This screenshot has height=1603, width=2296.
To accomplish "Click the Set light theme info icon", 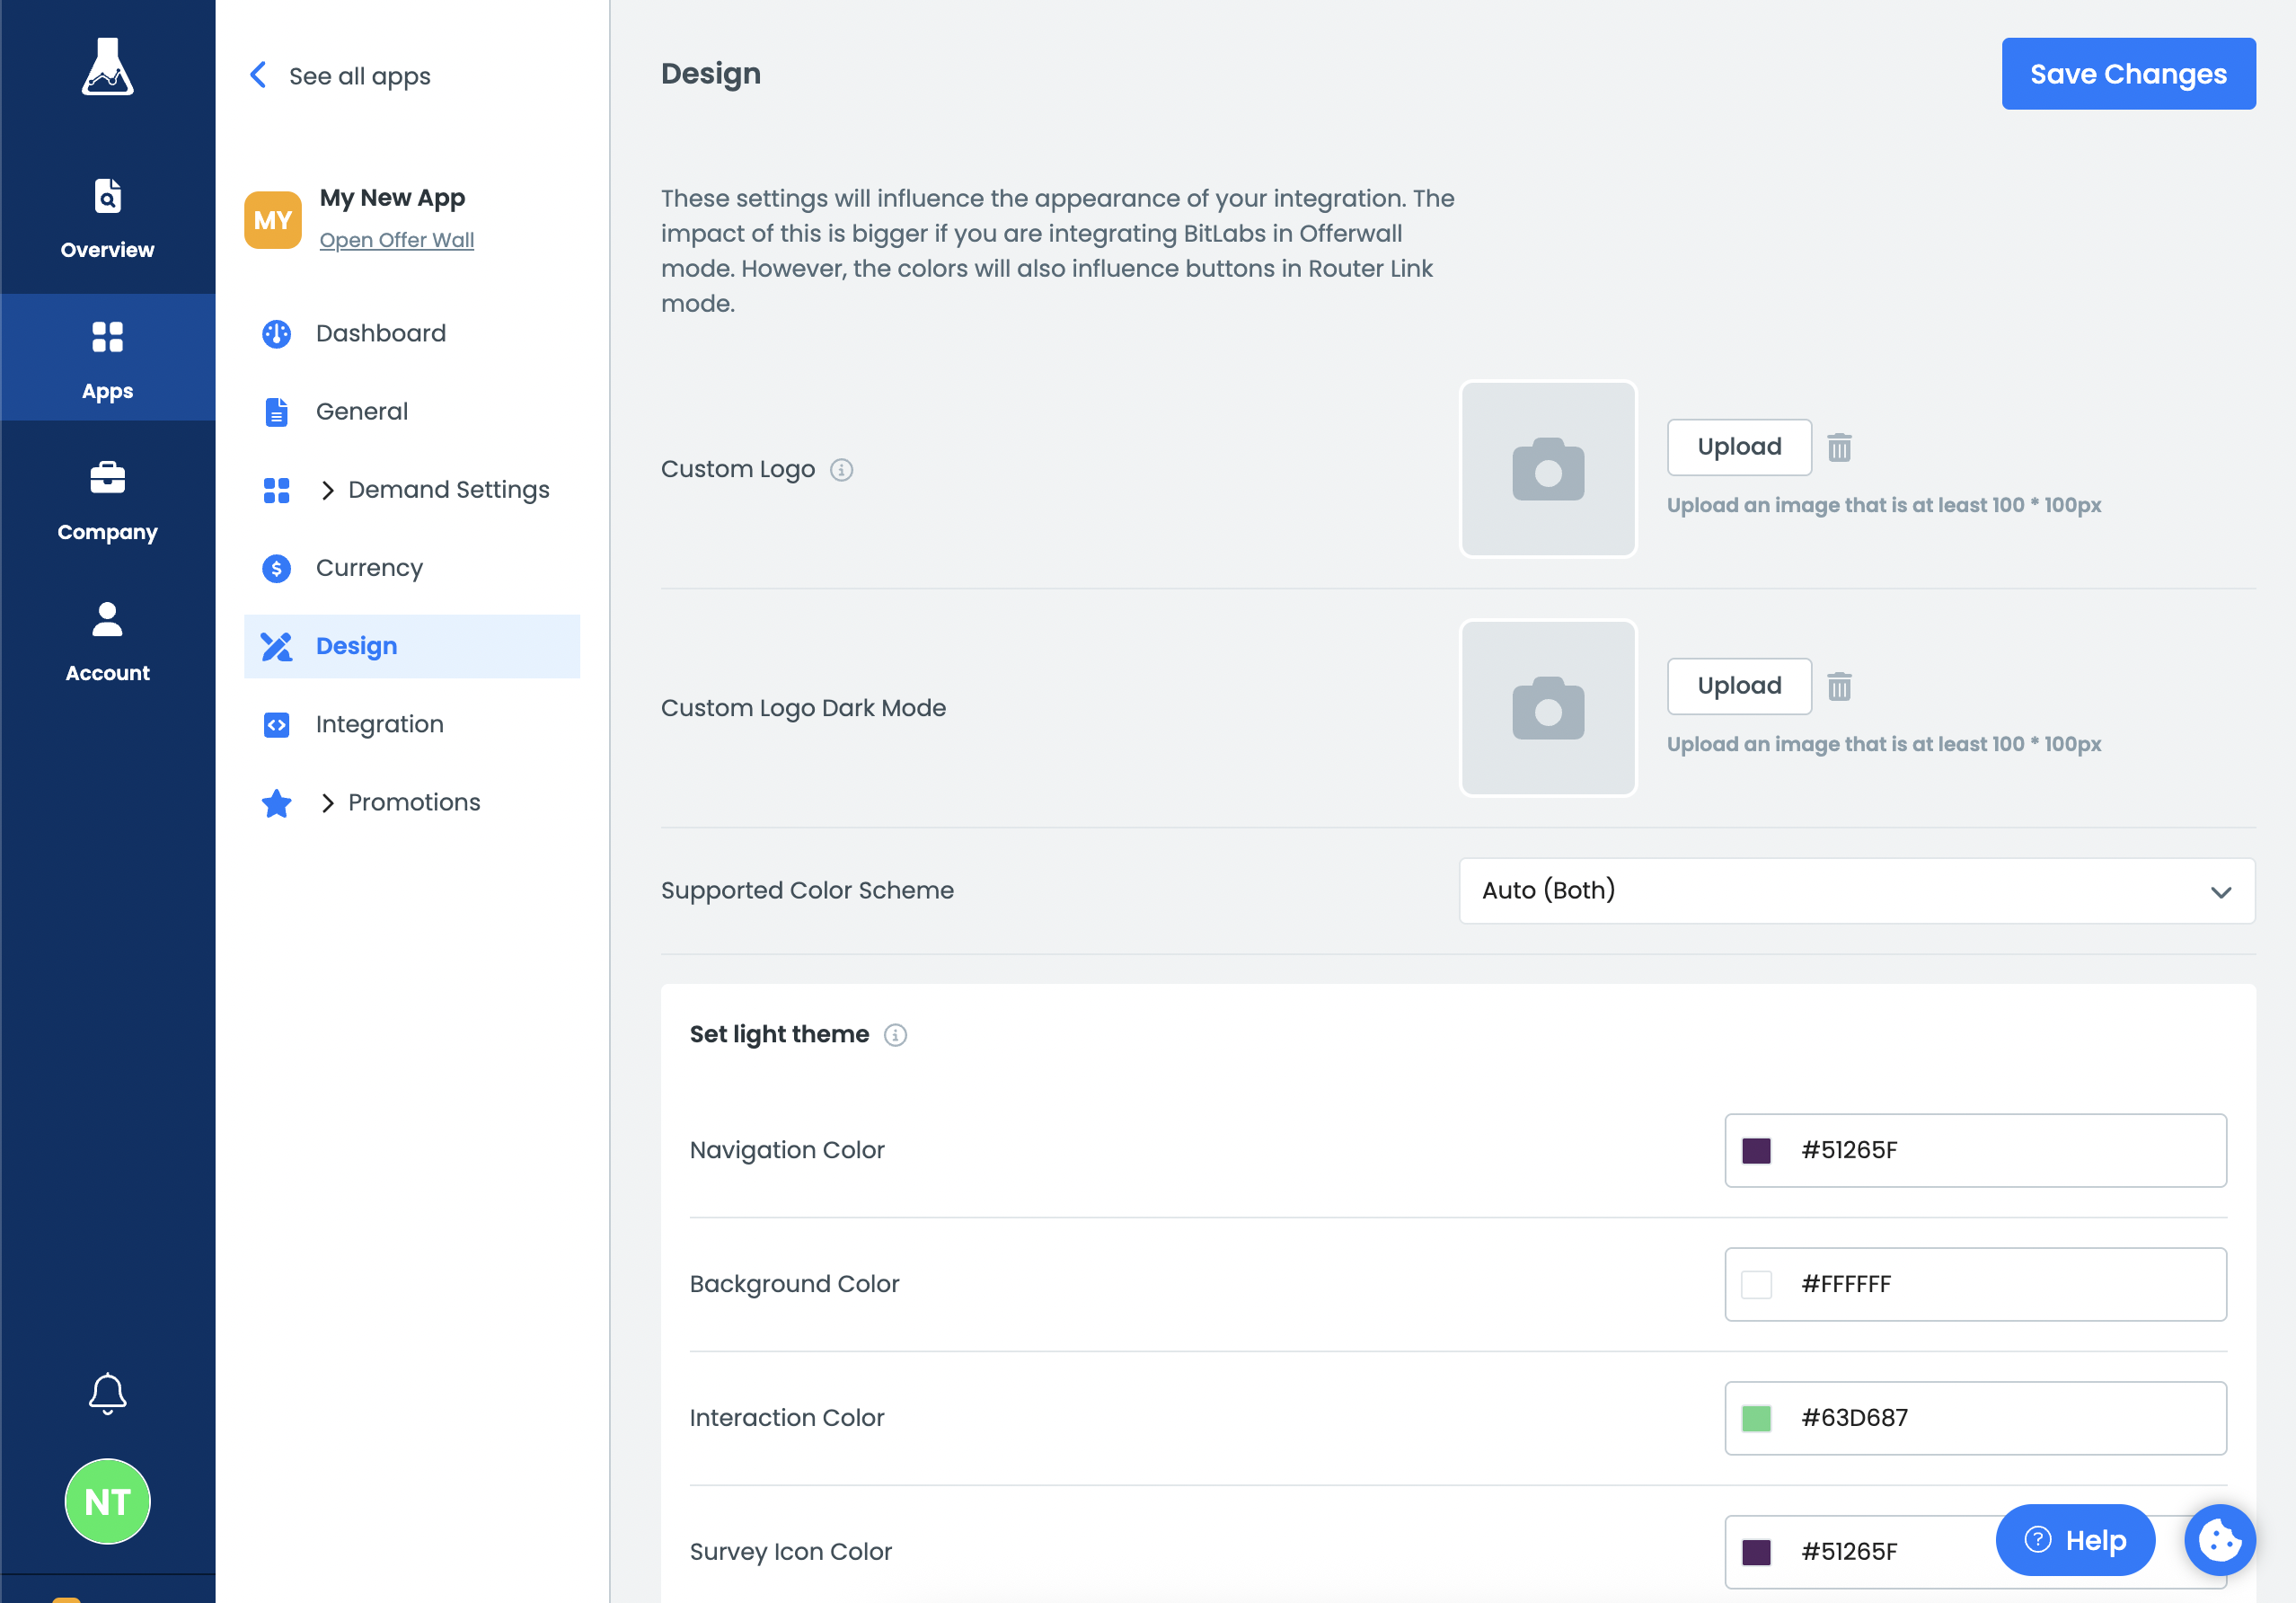I will click(x=895, y=1035).
